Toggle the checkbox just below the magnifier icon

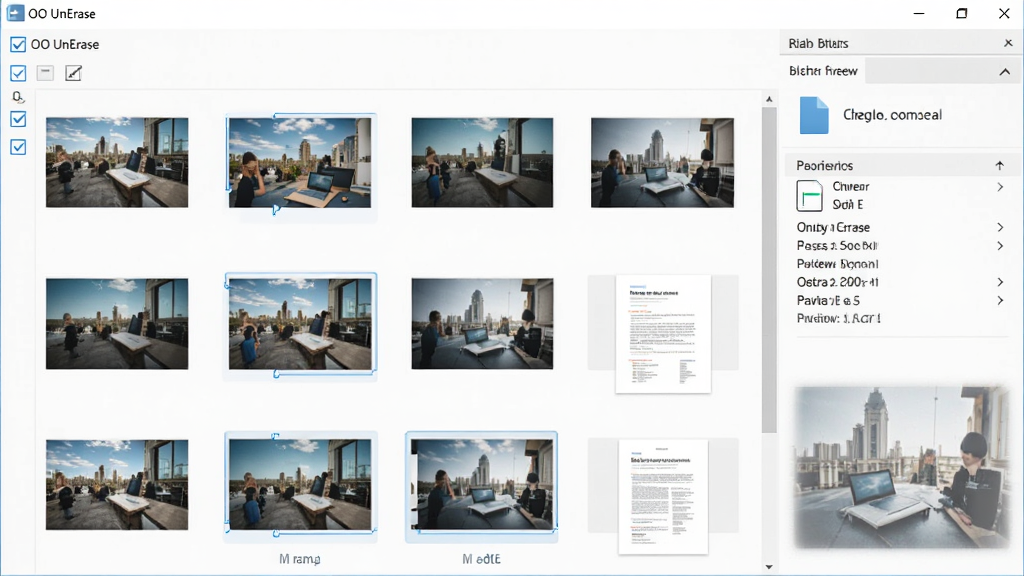tap(18, 119)
